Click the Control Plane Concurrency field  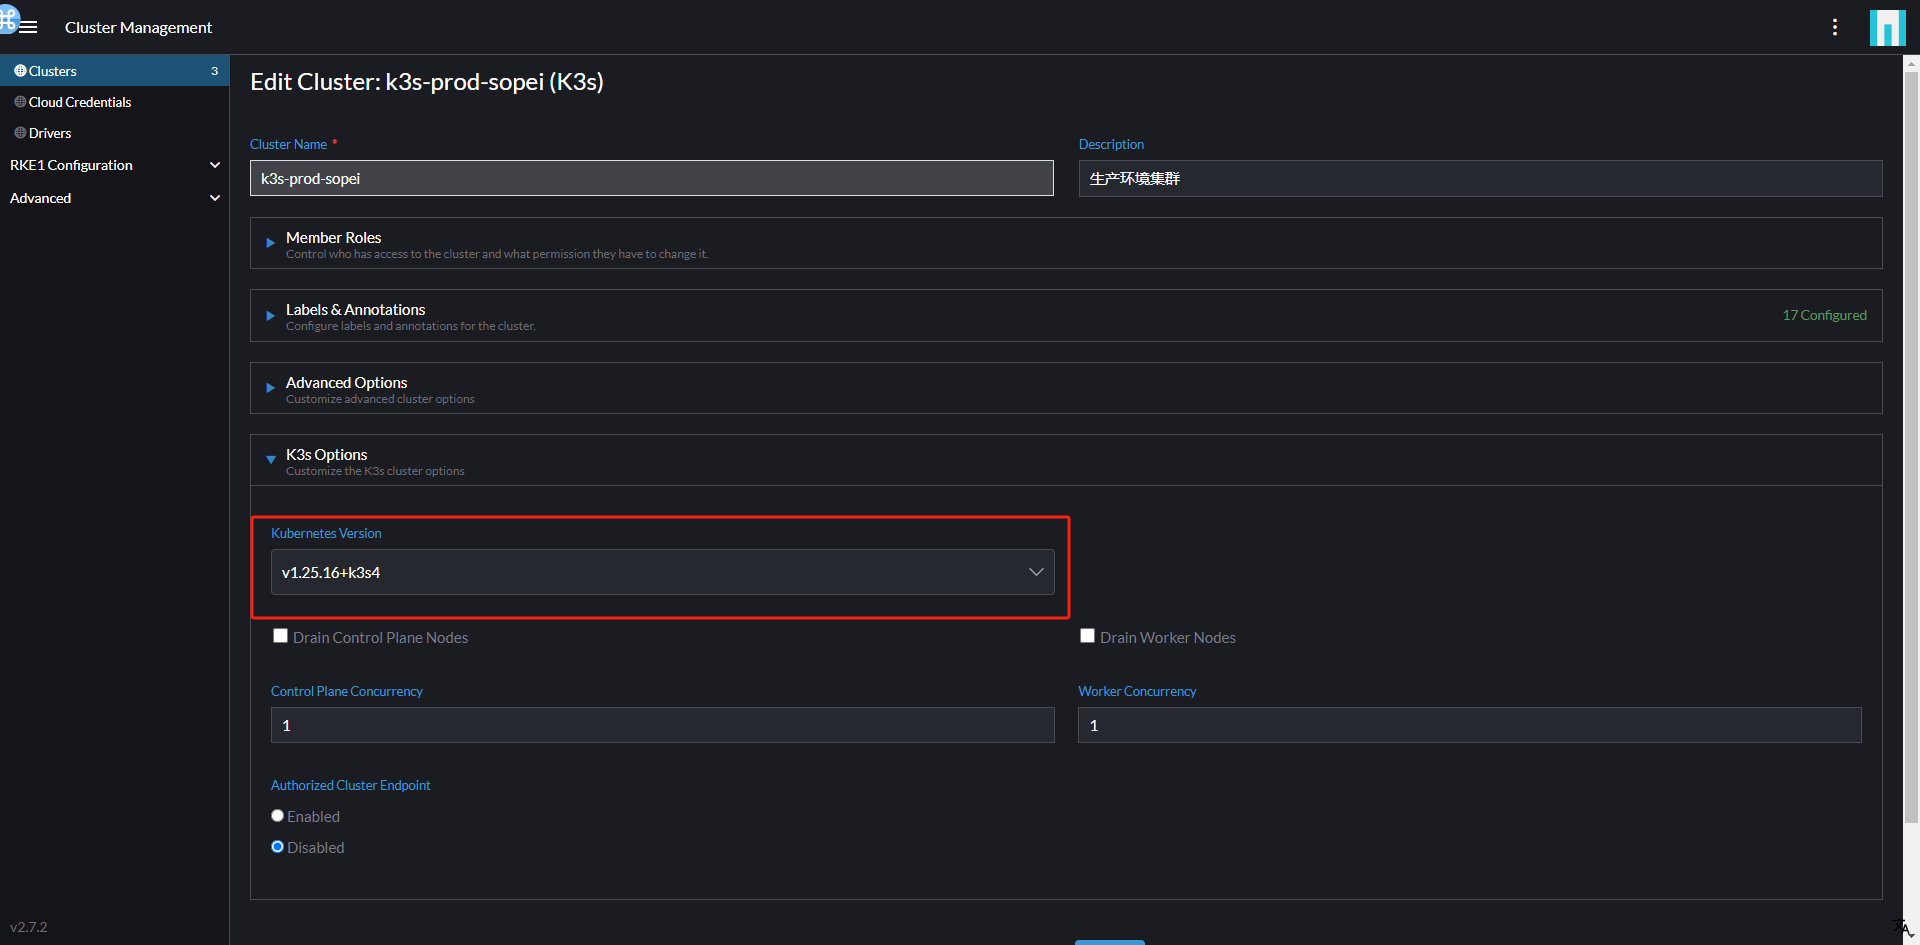[662, 725]
